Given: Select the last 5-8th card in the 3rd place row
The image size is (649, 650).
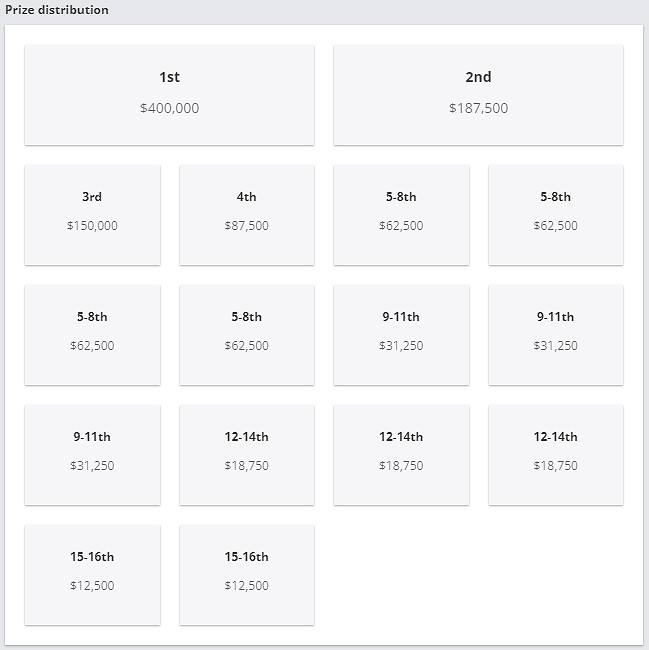Looking at the screenshot, I should (x=555, y=215).
